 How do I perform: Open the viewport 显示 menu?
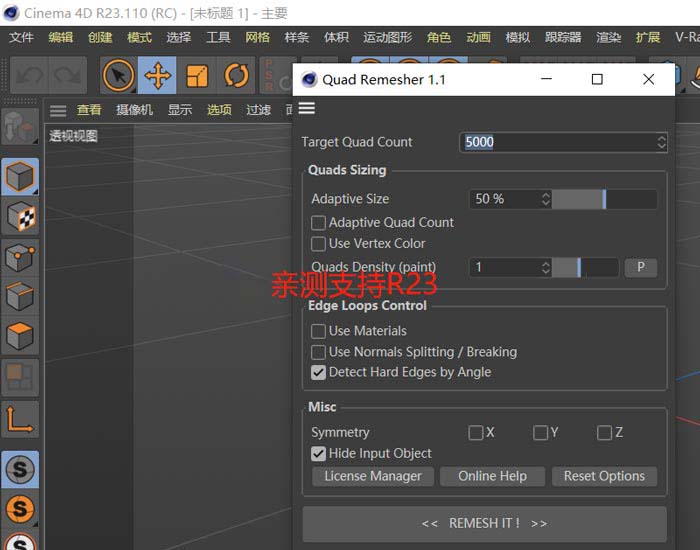180,110
